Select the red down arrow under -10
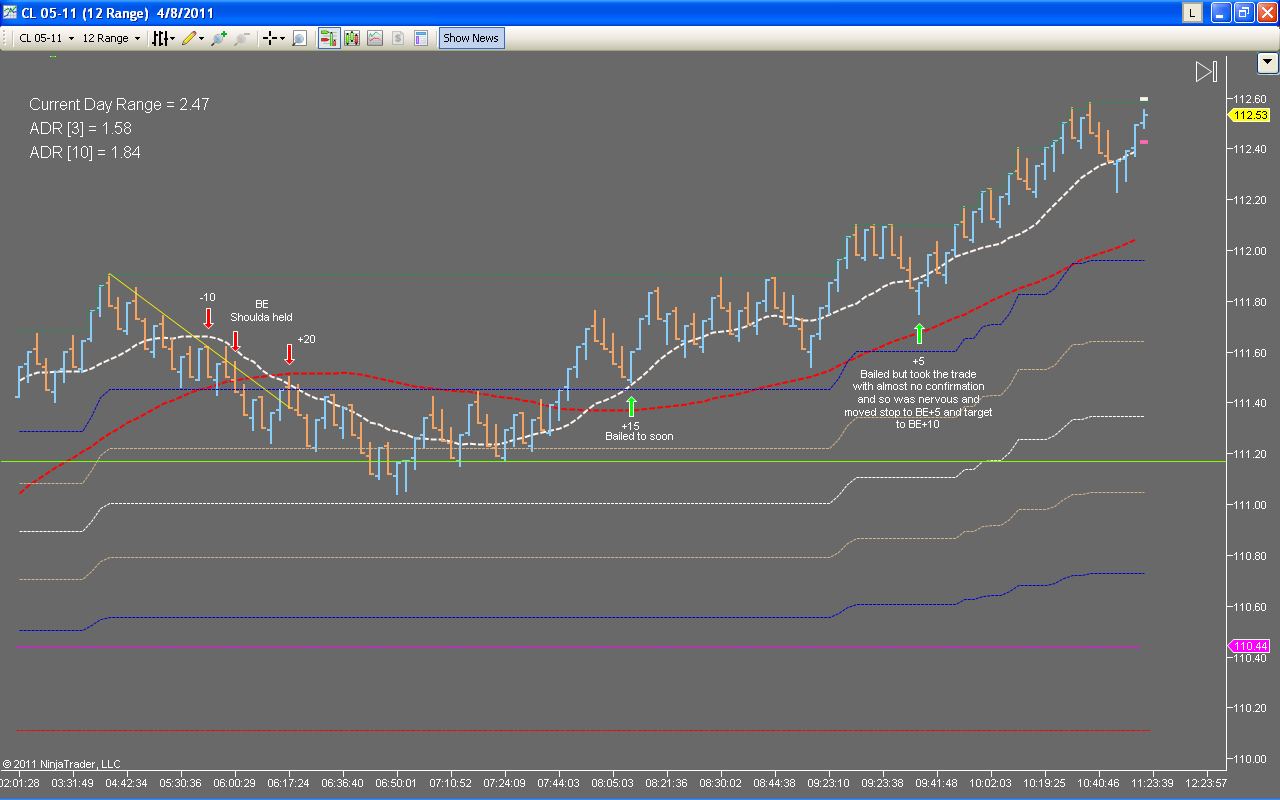The width and height of the screenshot is (1280, 800). point(208,318)
